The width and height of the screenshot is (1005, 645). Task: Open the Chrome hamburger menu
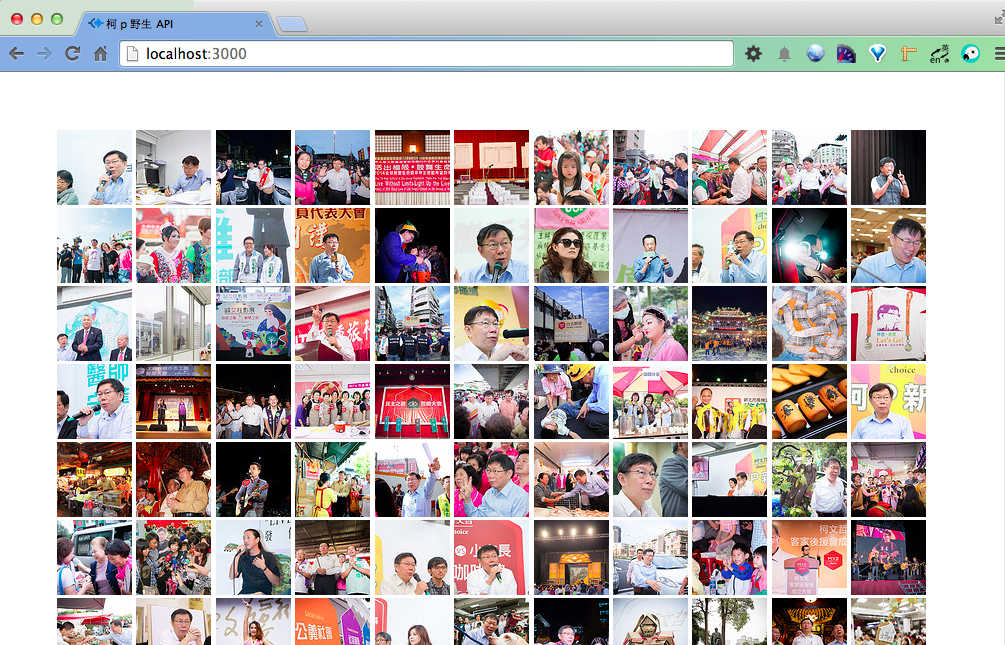pyautogui.click(x=997, y=54)
